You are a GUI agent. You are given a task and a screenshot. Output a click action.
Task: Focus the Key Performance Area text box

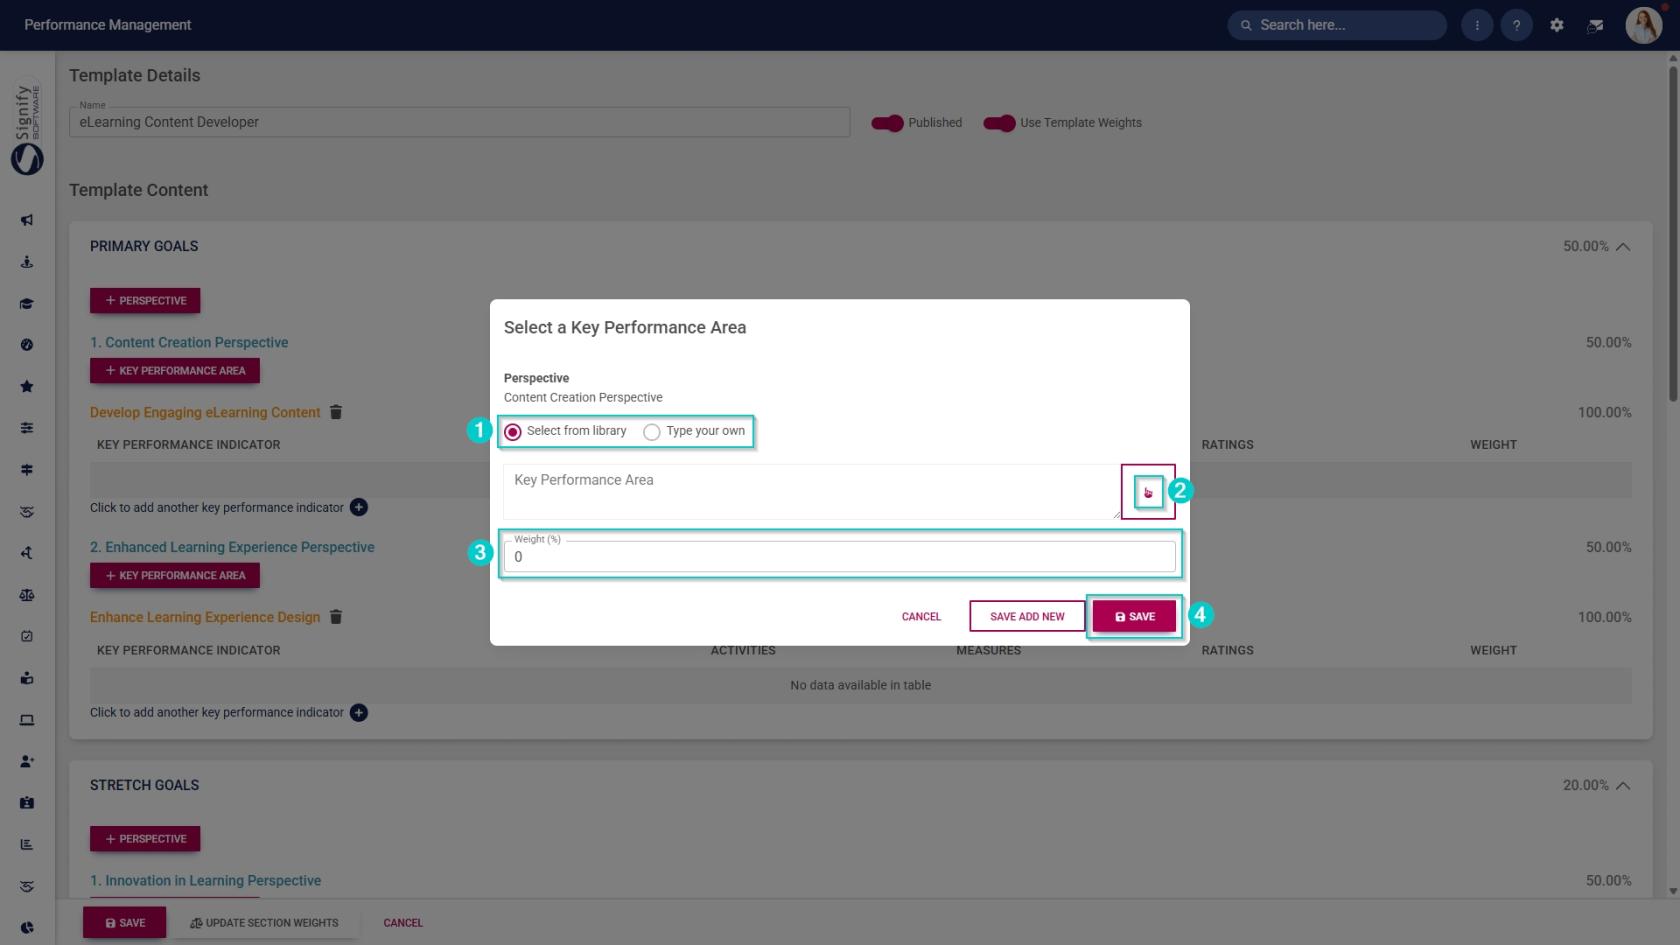(x=812, y=491)
